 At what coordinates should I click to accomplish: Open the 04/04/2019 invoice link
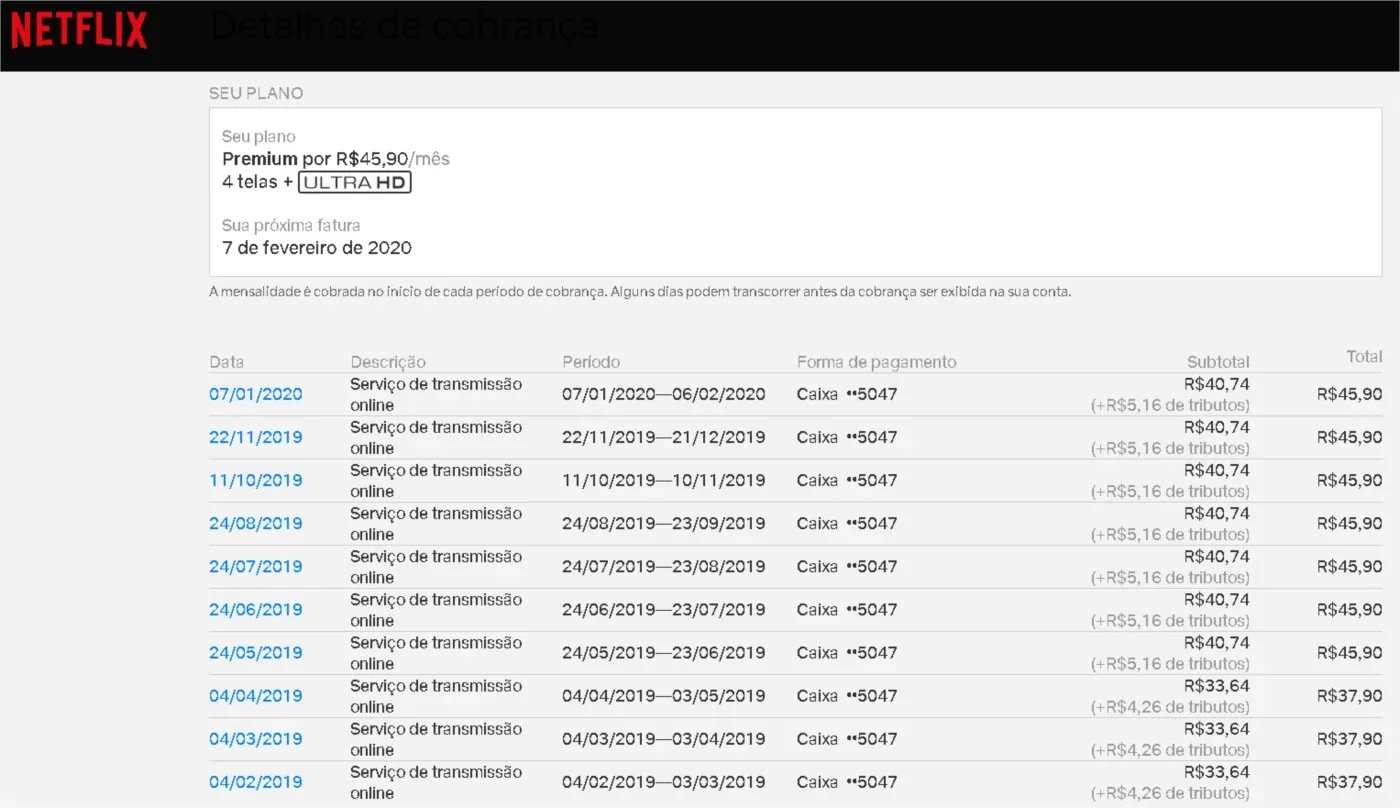click(x=256, y=695)
